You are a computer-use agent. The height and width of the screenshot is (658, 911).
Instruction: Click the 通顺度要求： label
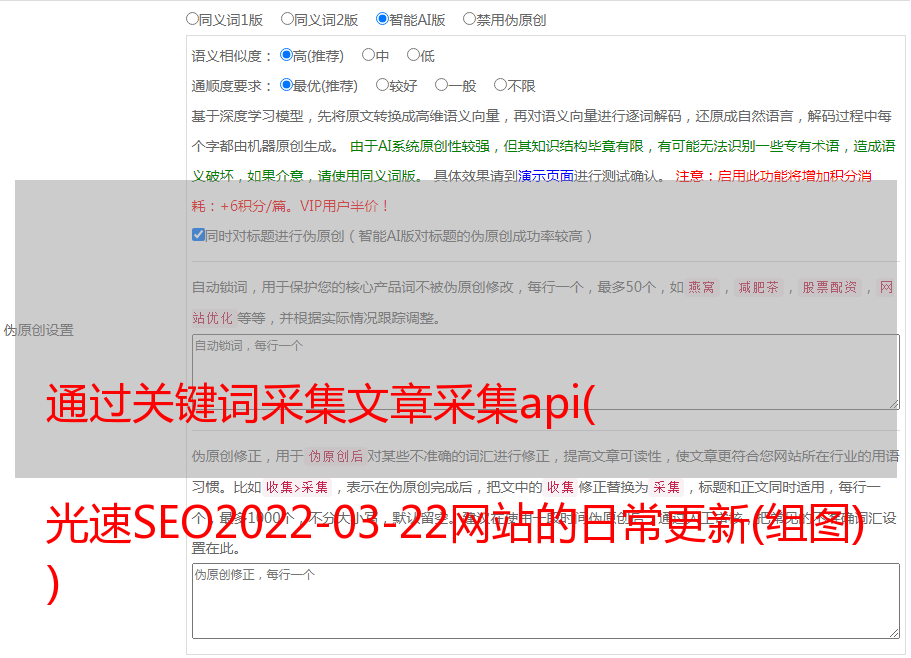(x=232, y=86)
